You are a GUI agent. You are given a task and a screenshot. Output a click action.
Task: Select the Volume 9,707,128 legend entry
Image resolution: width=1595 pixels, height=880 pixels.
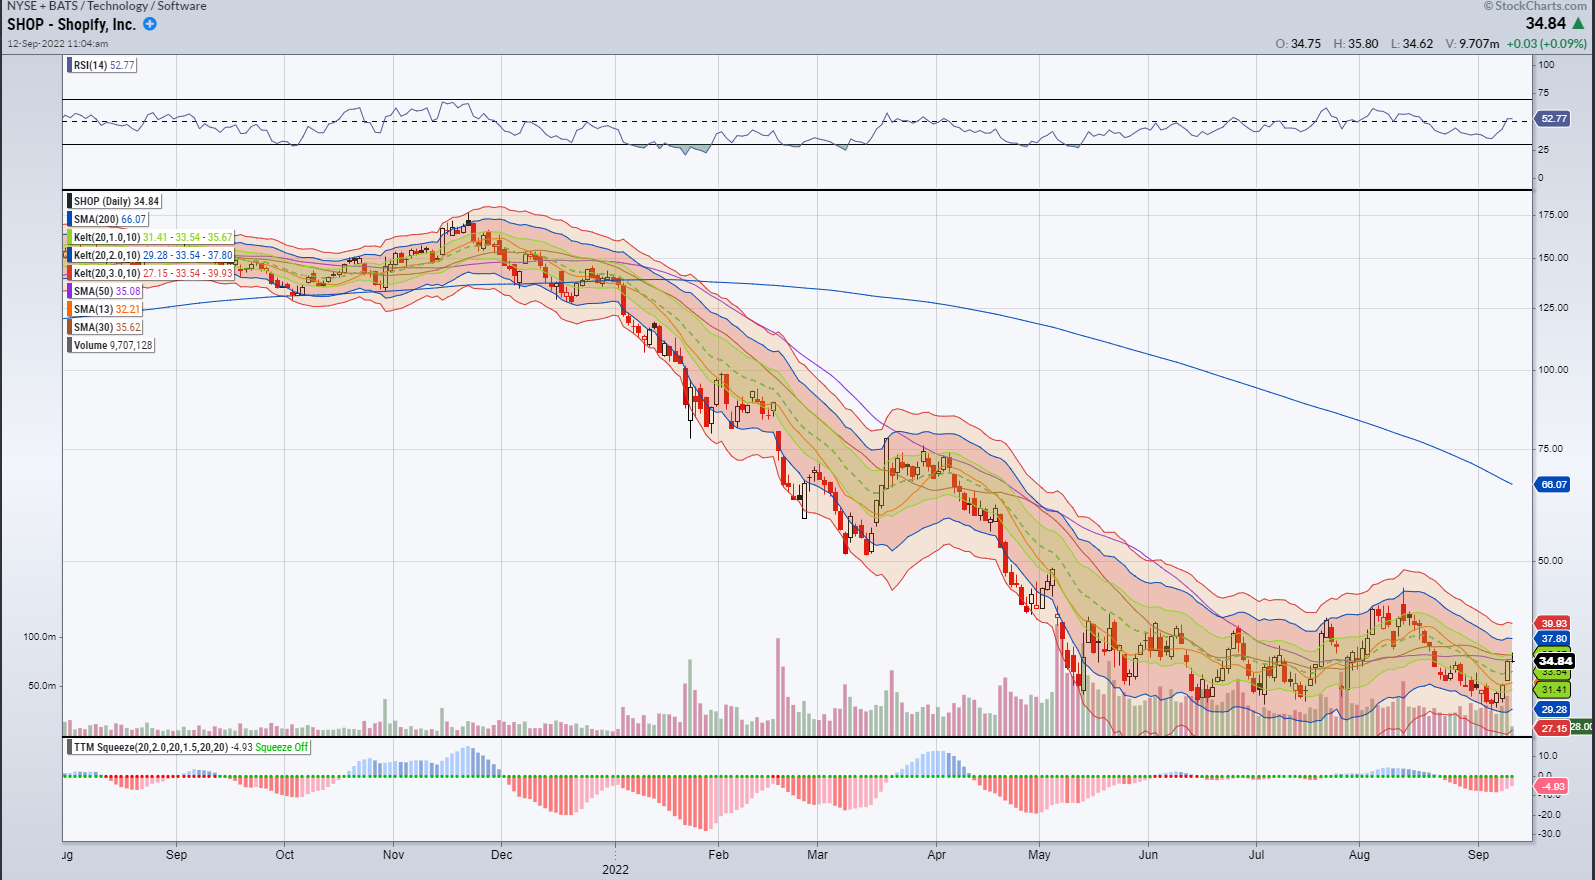coord(113,345)
